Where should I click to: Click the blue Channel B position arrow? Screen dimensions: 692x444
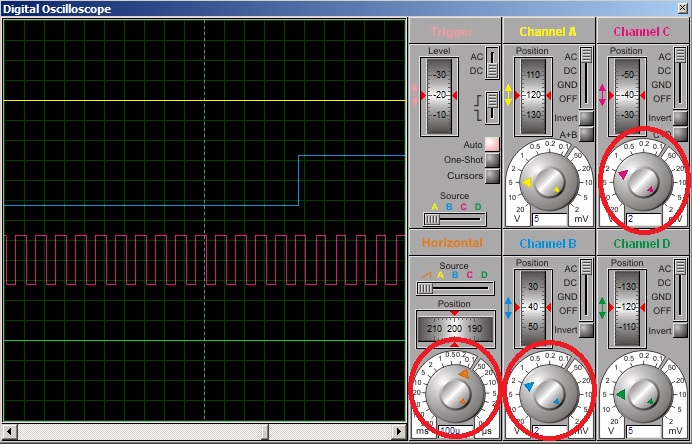pyautogui.click(x=508, y=308)
